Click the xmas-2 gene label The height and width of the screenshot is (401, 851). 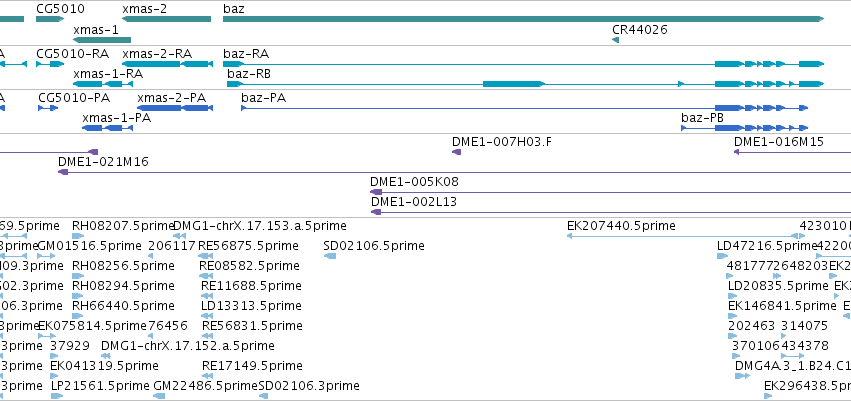click(144, 9)
